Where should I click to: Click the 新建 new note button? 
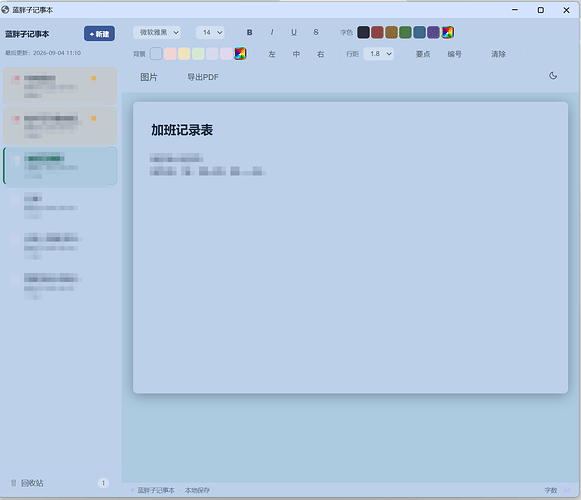(x=99, y=34)
